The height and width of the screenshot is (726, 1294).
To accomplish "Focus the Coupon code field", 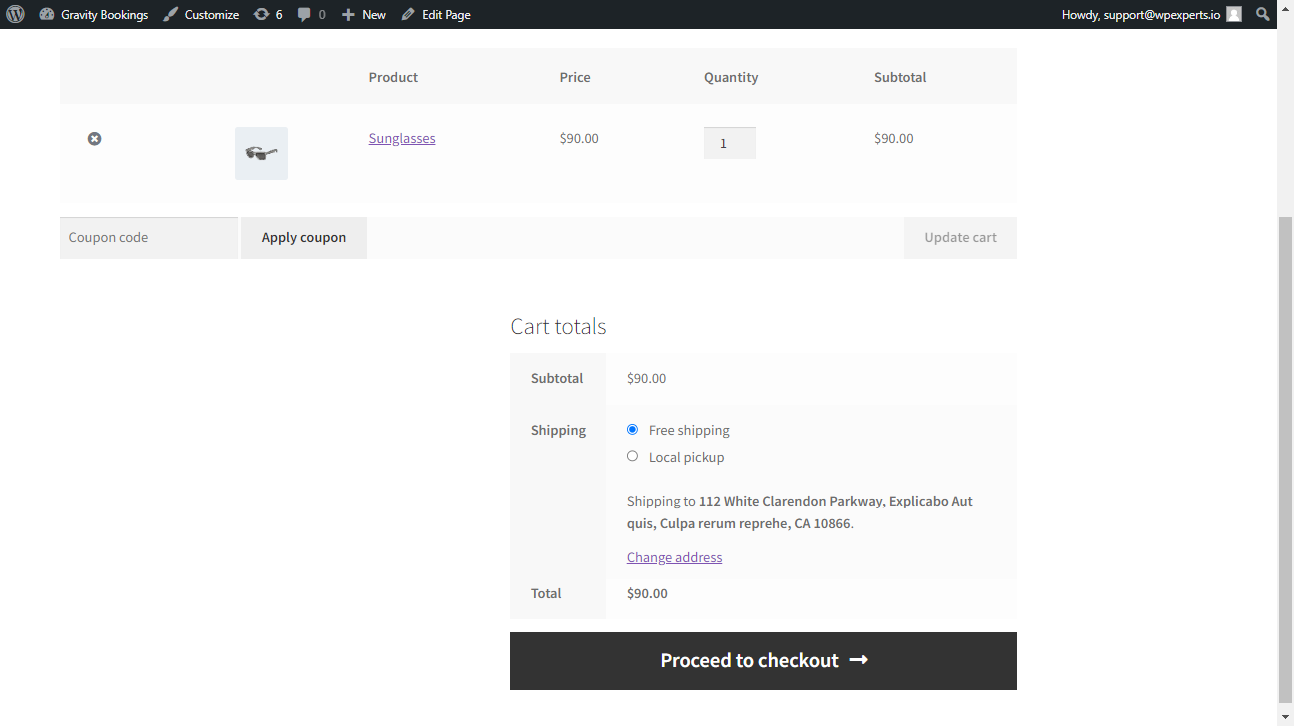I will [149, 238].
